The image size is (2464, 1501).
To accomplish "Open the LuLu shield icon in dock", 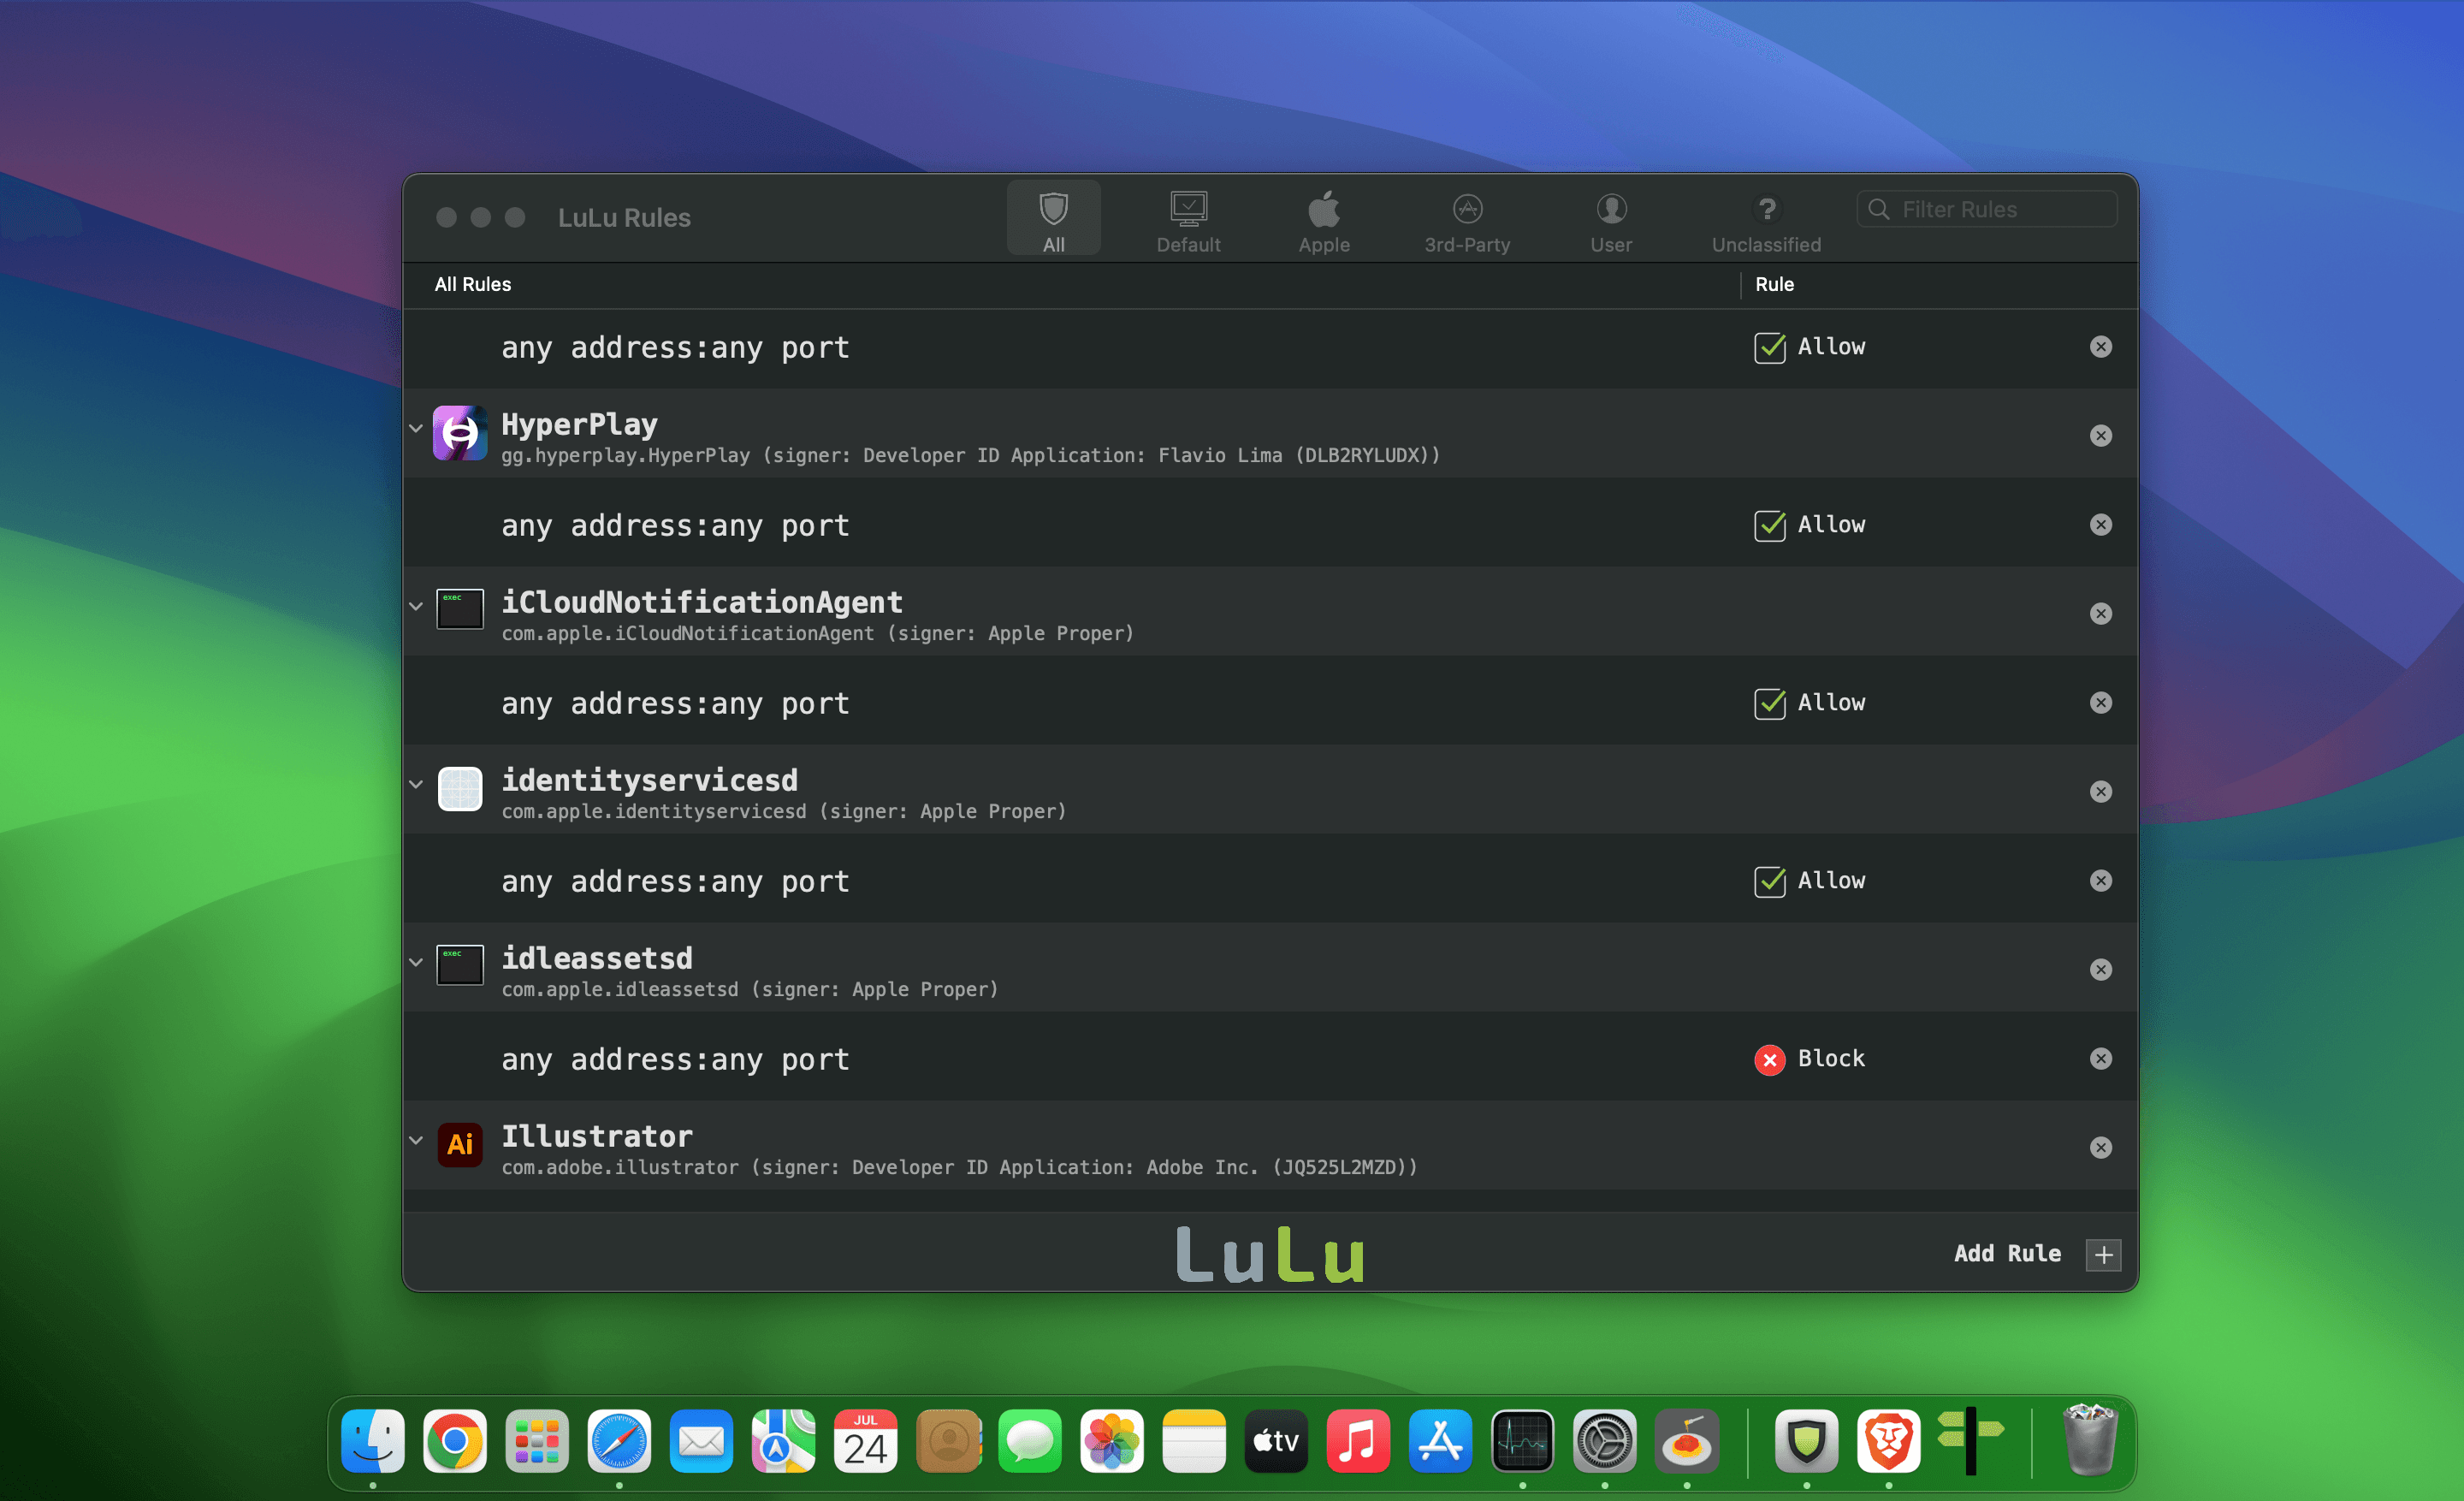I will click(1806, 1441).
